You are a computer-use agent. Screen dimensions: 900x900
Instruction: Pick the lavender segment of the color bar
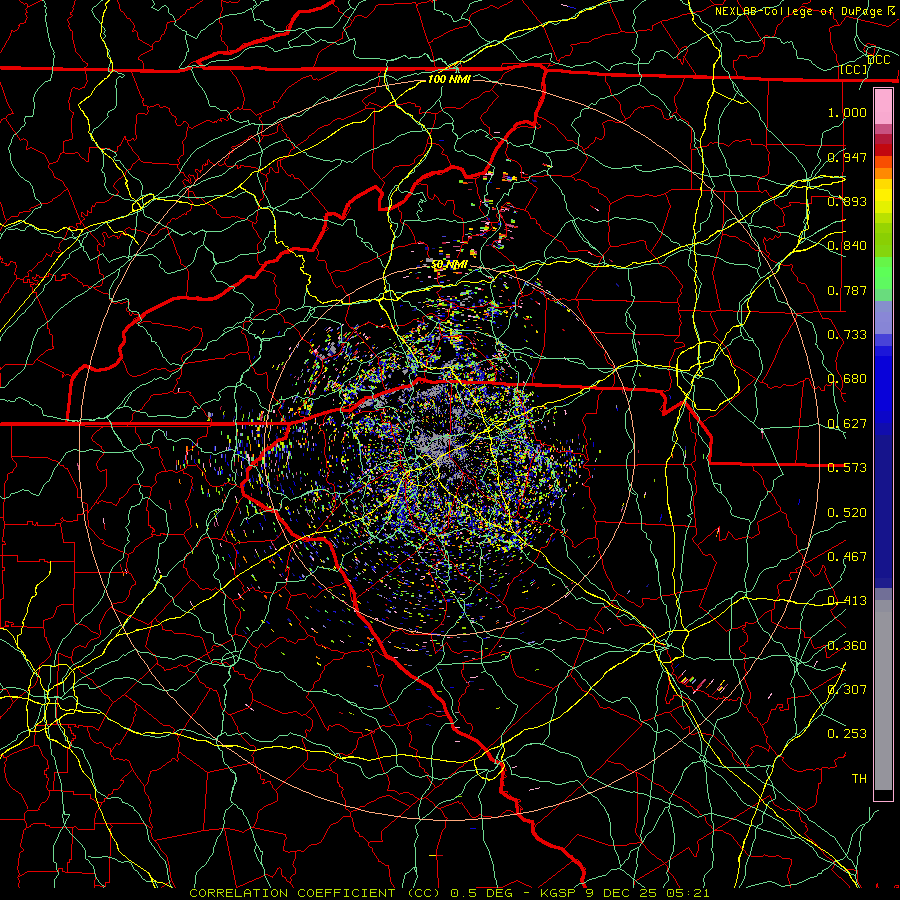[883, 317]
